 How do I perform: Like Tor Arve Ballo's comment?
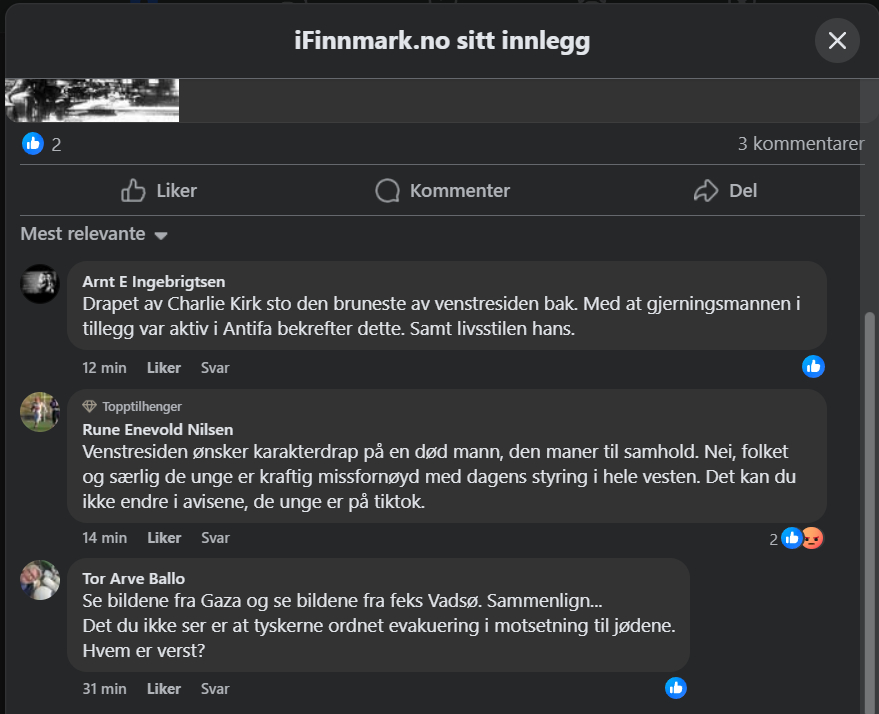tap(164, 689)
